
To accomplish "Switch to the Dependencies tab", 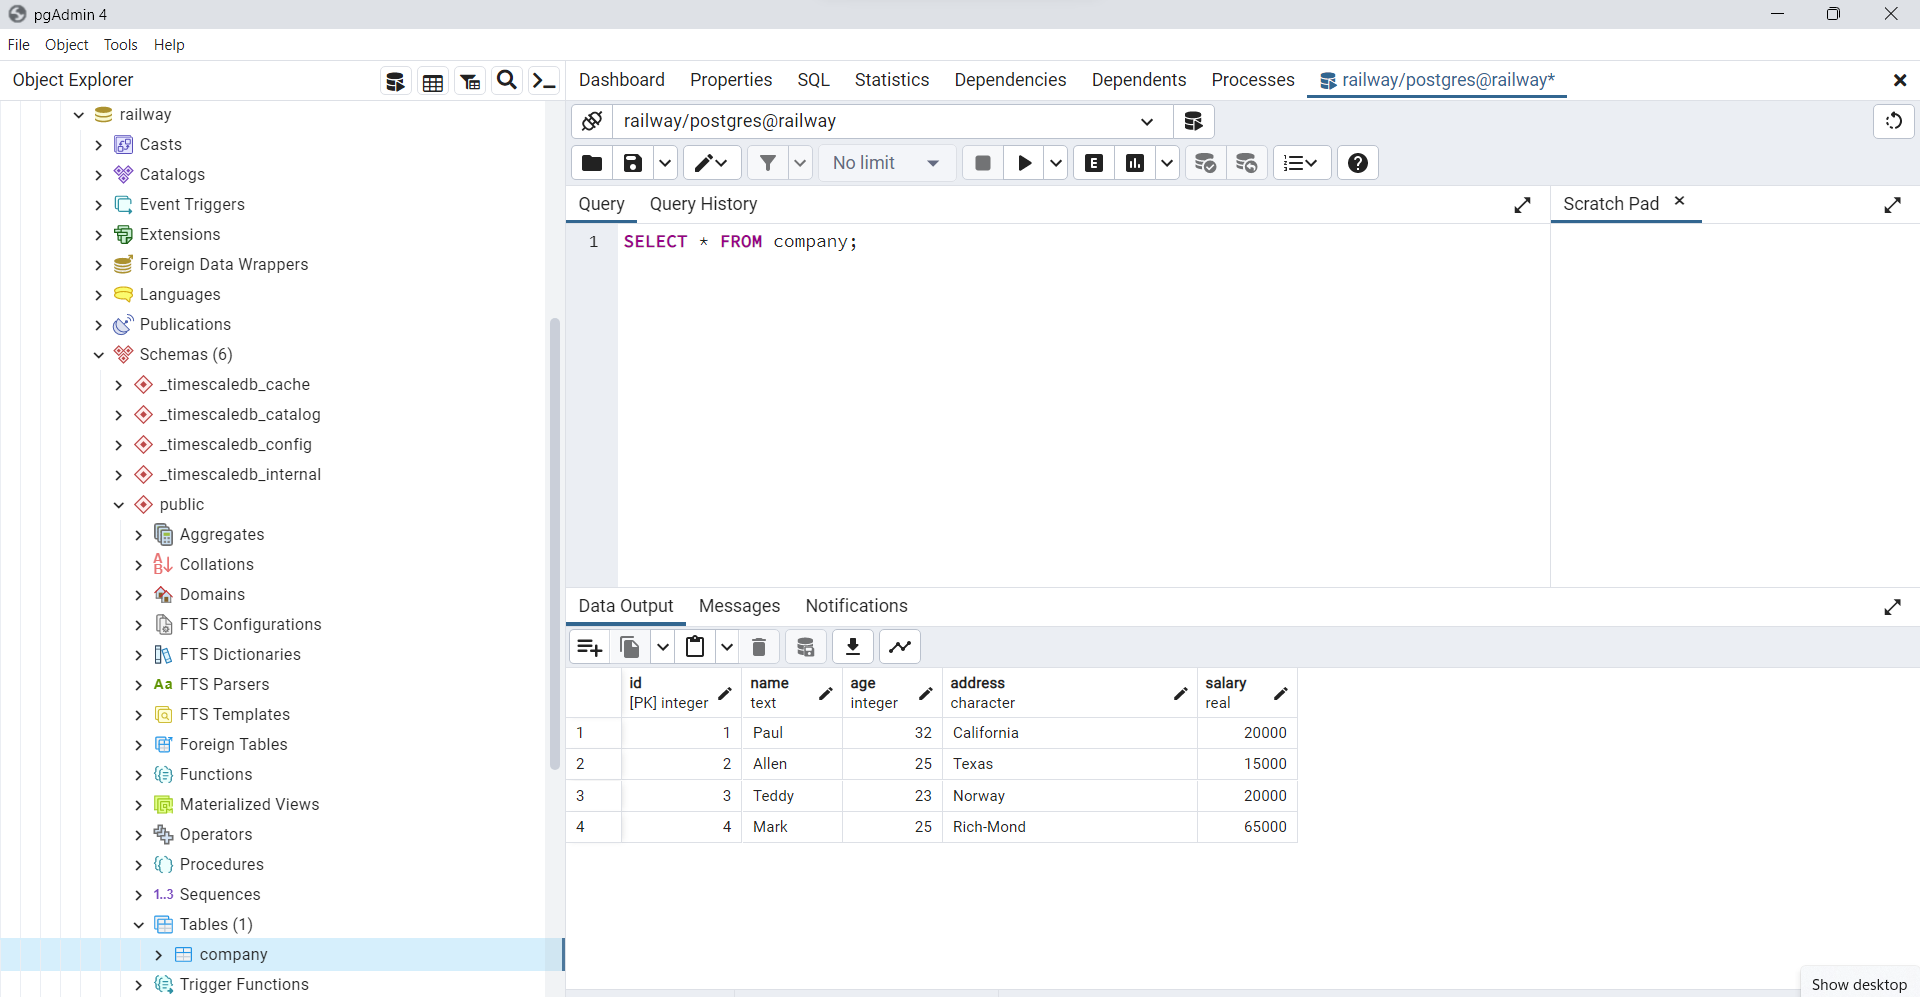I will tap(1010, 80).
